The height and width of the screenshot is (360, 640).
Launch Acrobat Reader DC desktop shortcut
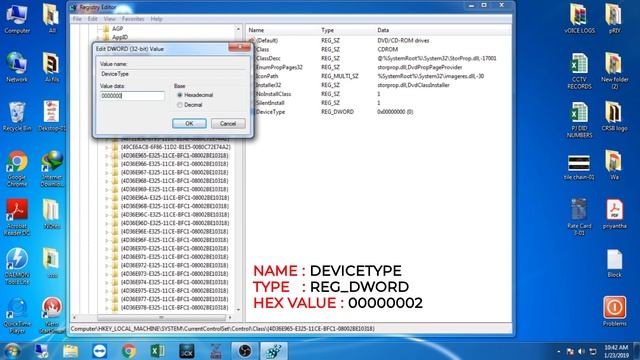click(x=17, y=217)
